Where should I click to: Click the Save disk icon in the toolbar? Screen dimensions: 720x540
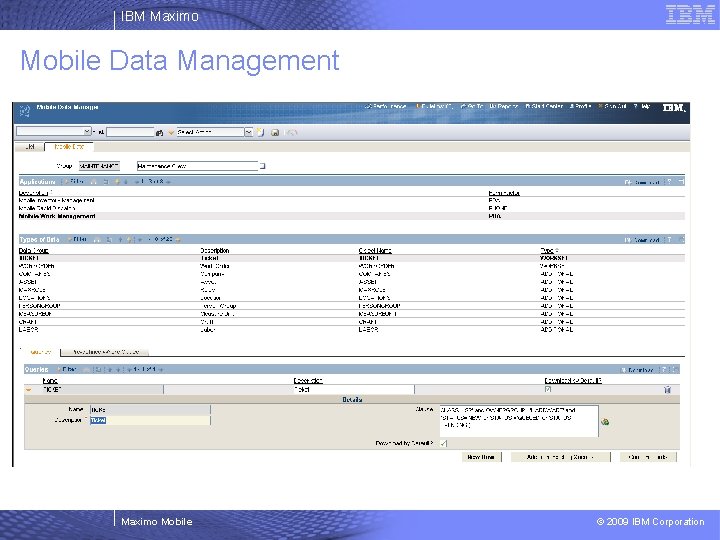click(275, 133)
